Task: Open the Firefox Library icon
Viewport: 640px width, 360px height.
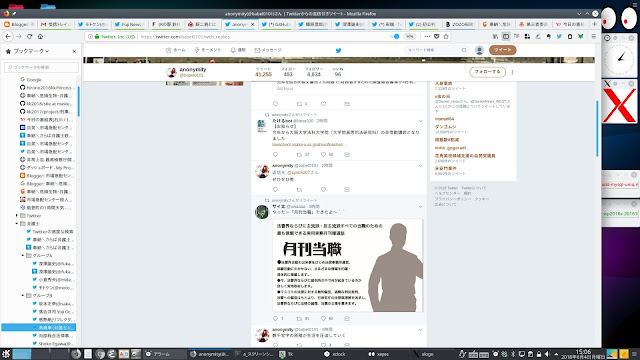Action: [x=495, y=36]
